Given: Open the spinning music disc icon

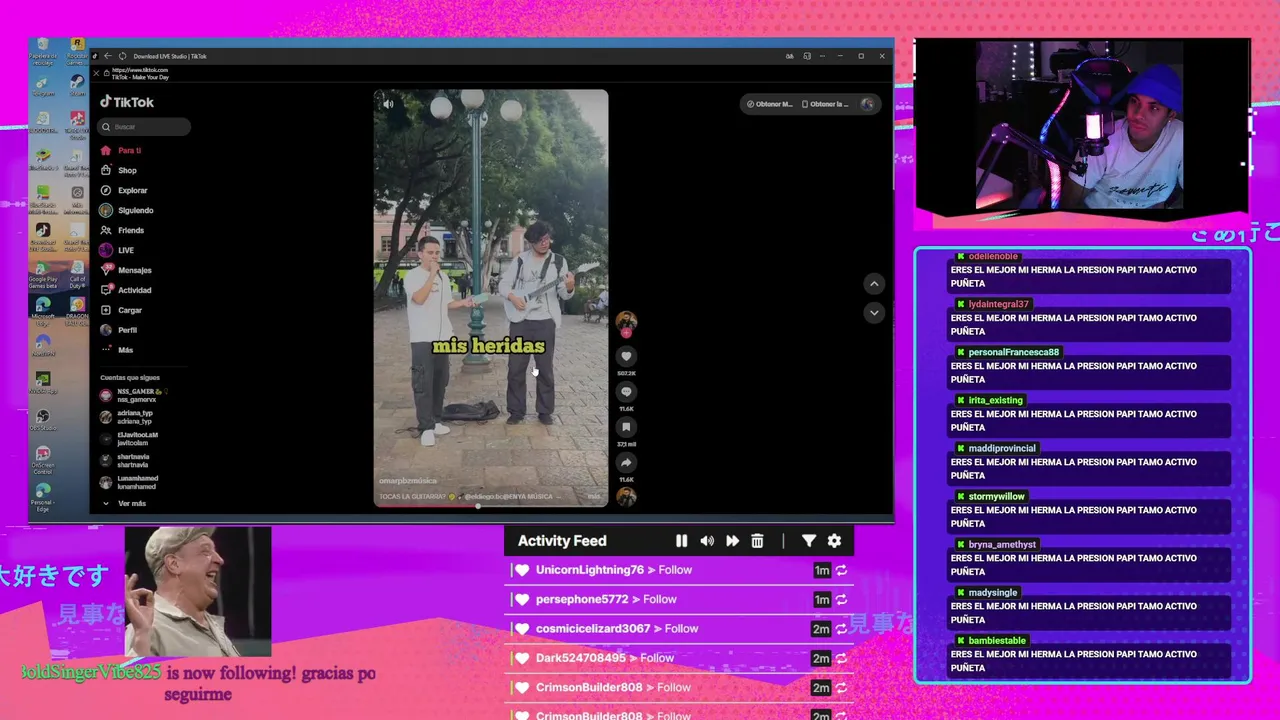Looking at the screenshot, I should pos(626,496).
